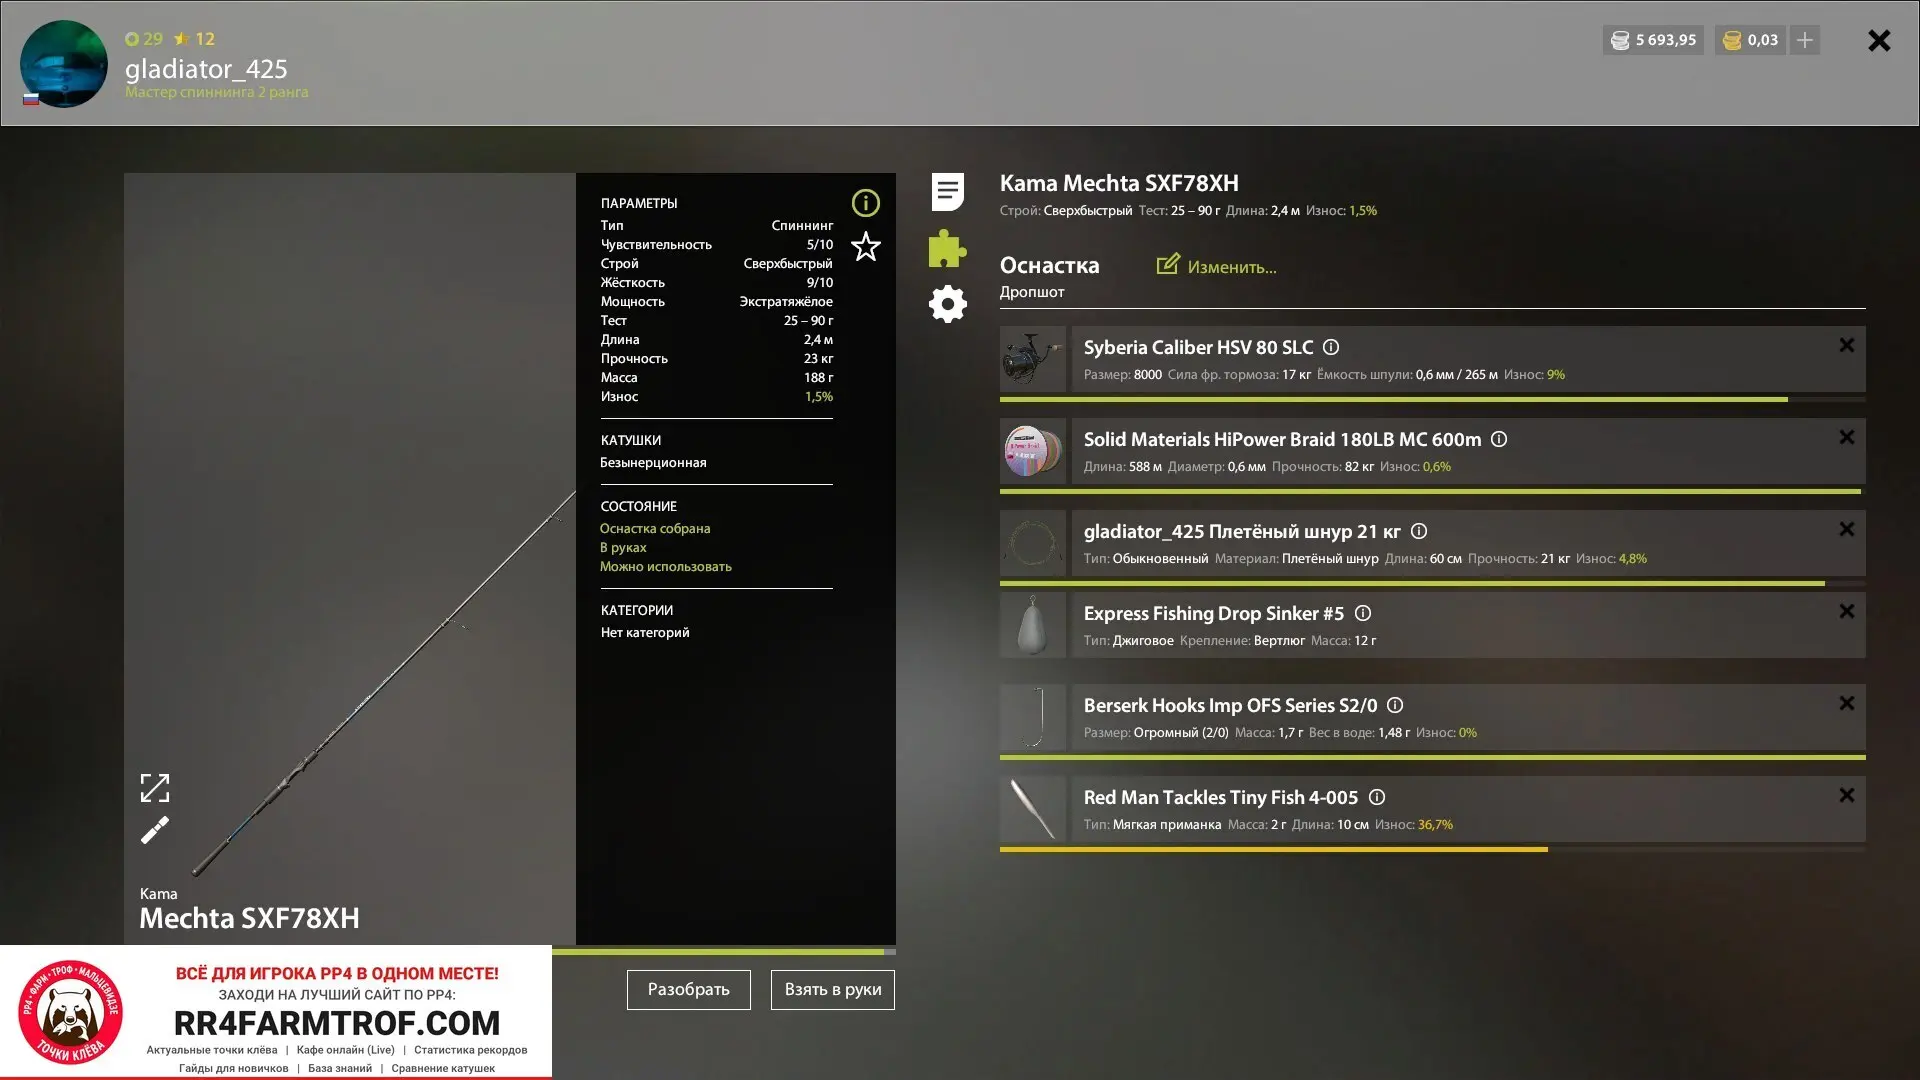Viewport: 1920px width, 1080px height.
Task: Open the rod description notes tab
Action: (947, 191)
